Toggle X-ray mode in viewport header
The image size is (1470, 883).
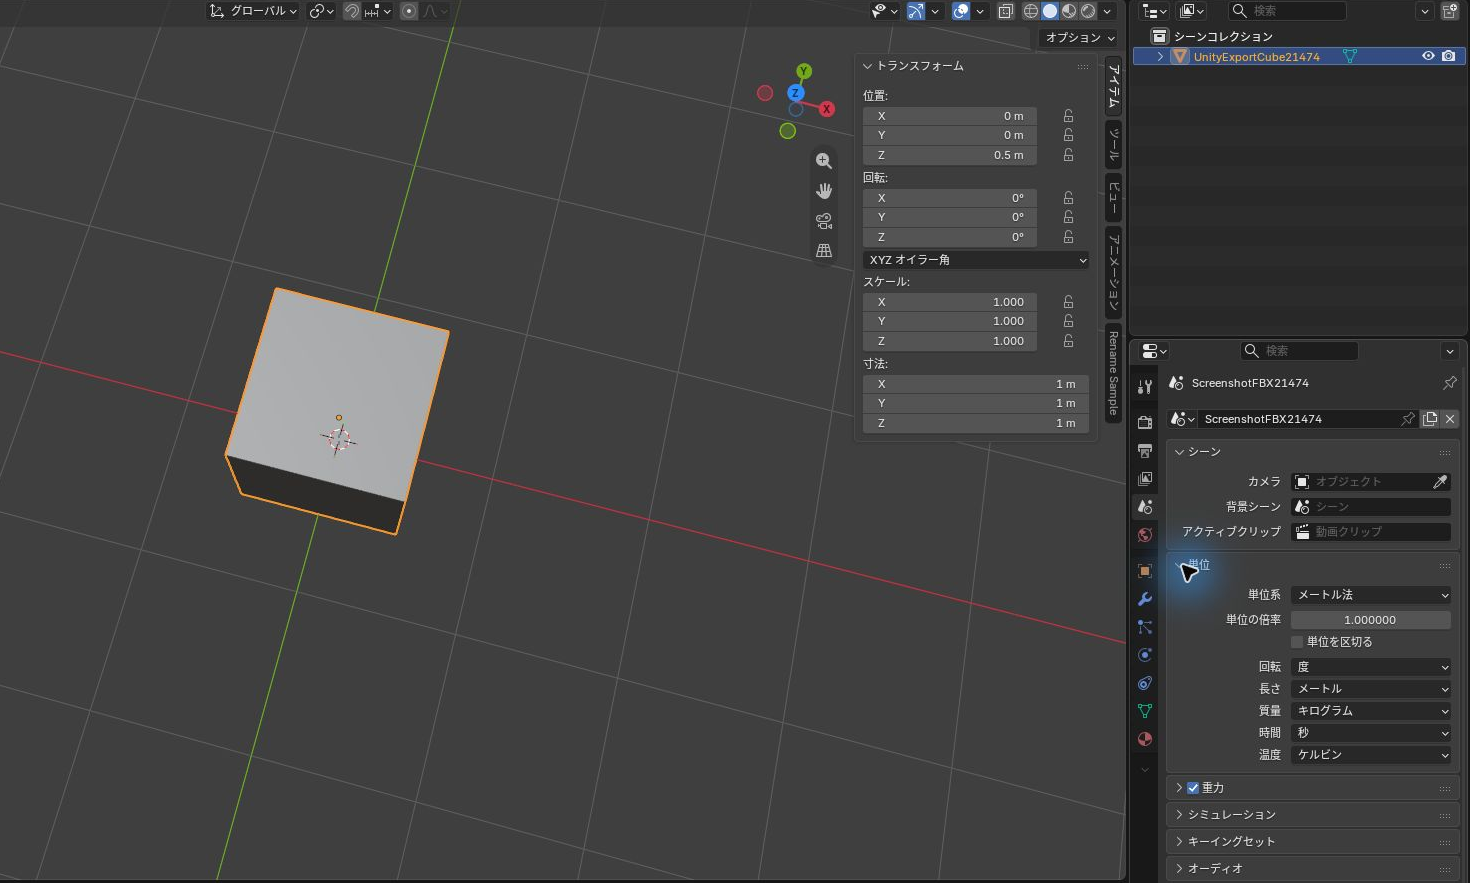(1006, 11)
